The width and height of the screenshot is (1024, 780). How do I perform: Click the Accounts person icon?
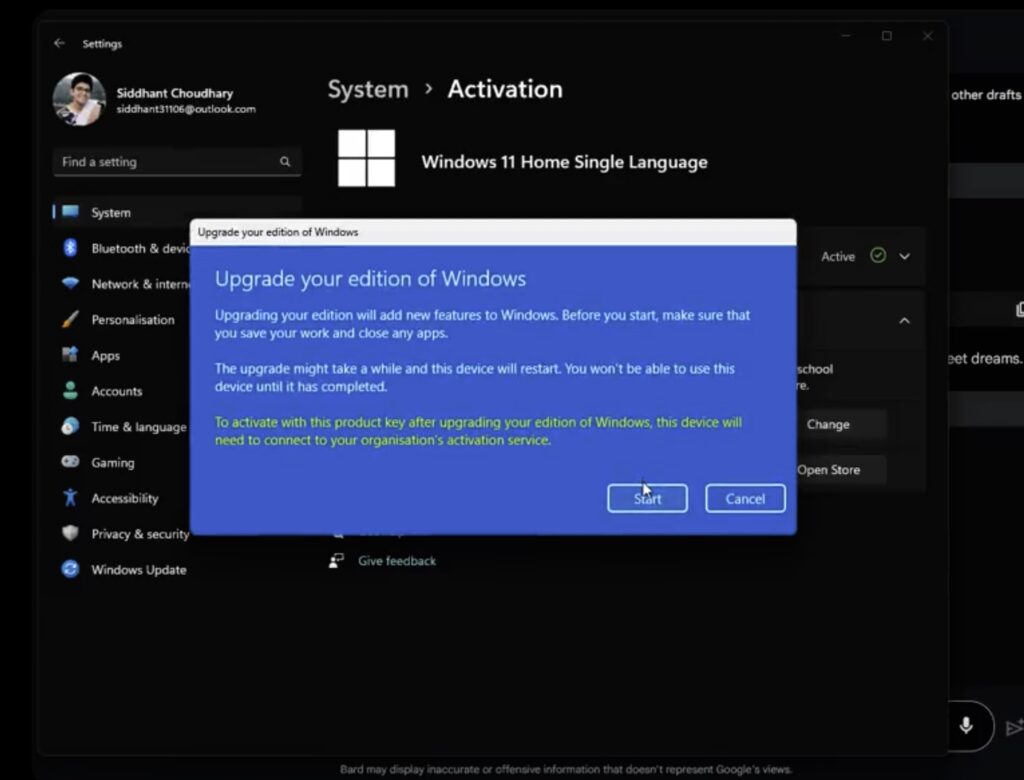coord(70,390)
